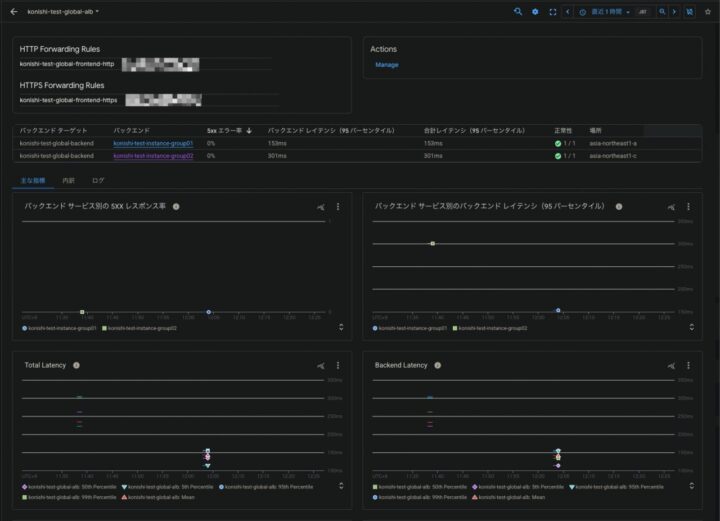This screenshot has width=720, height=521.
Task: Open the time range dropdown showing 直近1時間
Action: 606,11
